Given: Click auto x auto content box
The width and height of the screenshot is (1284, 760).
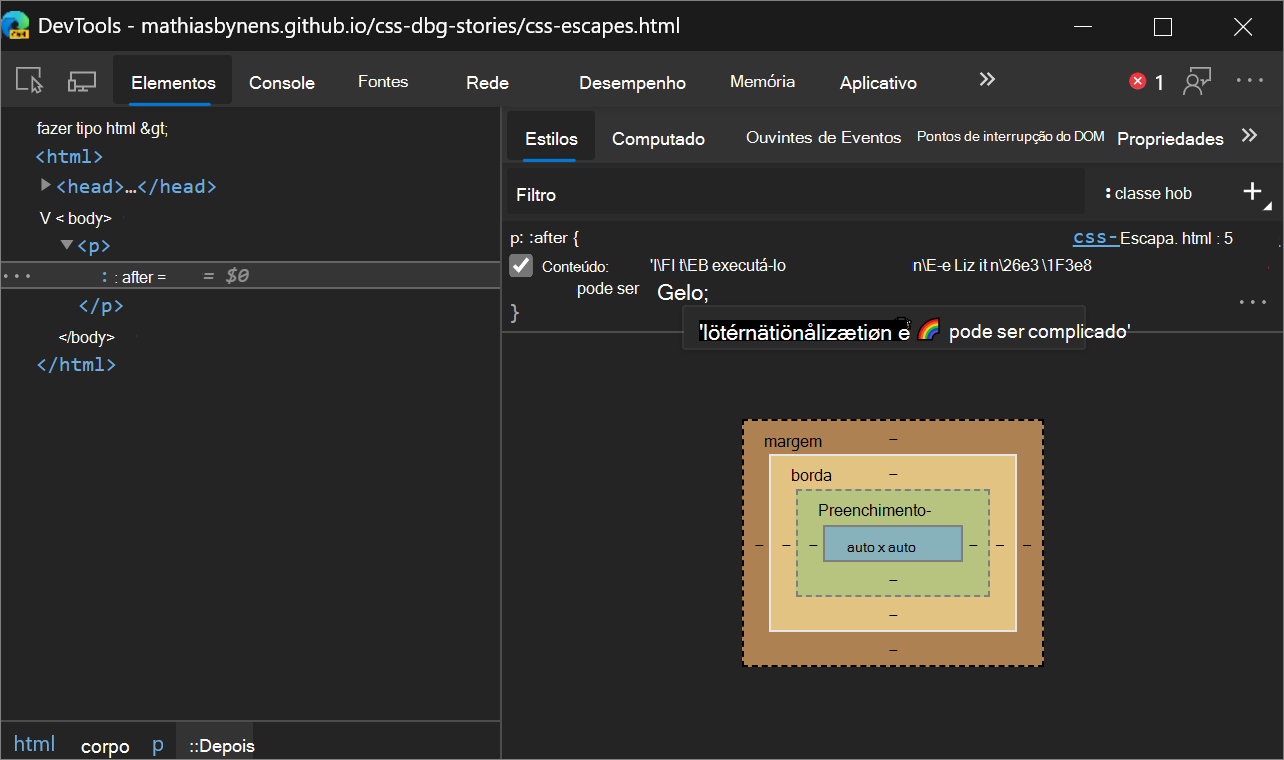Looking at the screenshot, I should [x=892, y=543].
